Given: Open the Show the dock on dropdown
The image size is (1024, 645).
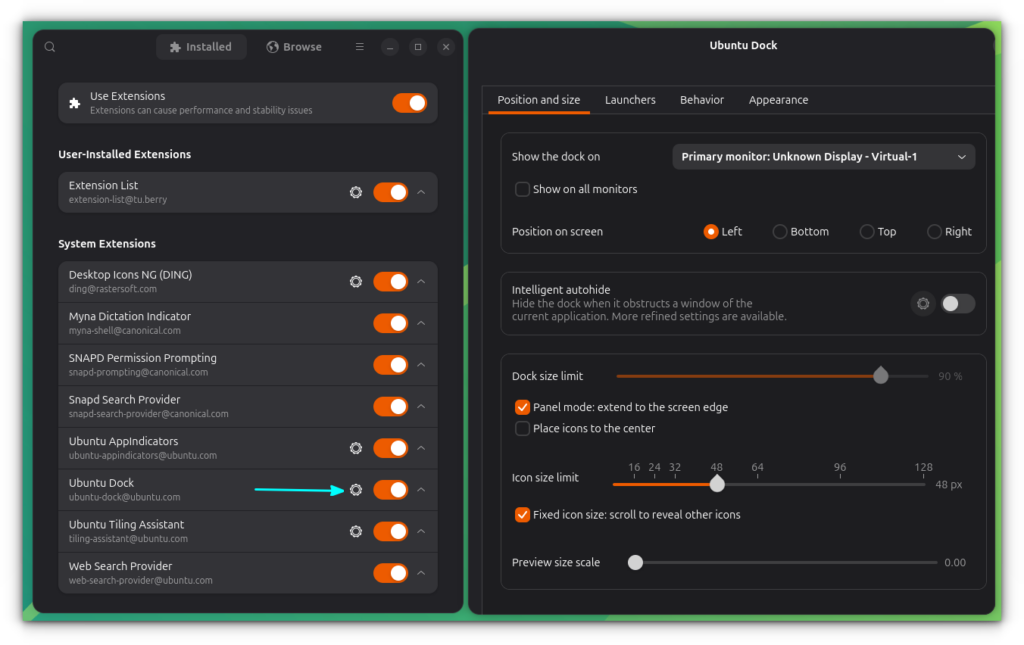Looking at the screenshot, I should [824, 157].
